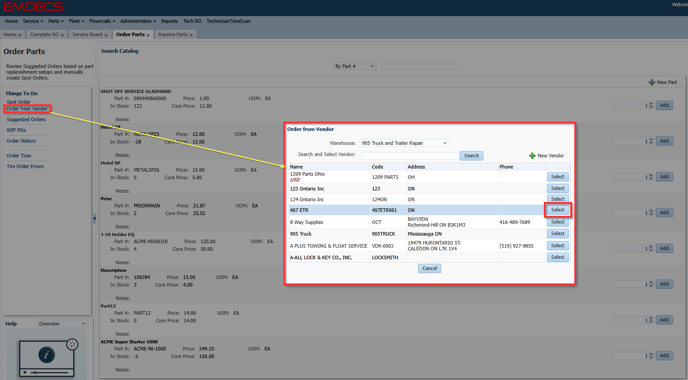This screenshot has height=380, width=688.
Task: Add the PART12 part
Action: [x=664, y=320]
